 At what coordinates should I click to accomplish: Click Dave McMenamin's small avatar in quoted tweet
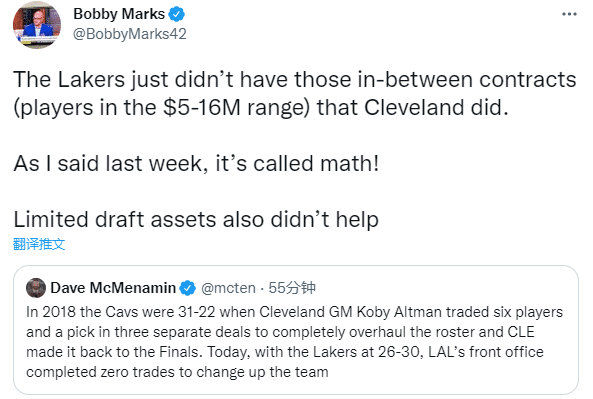(x=36, y=288)
